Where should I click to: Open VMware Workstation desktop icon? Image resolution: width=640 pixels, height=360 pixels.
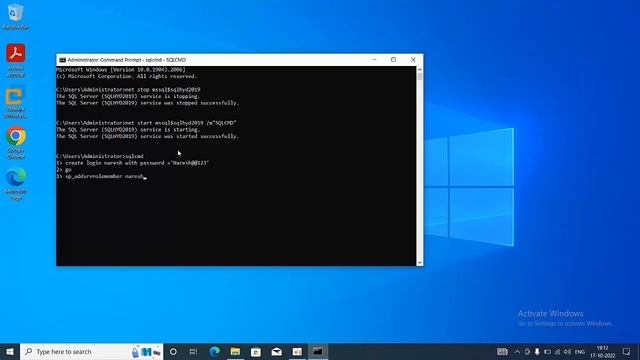(16, 102)
